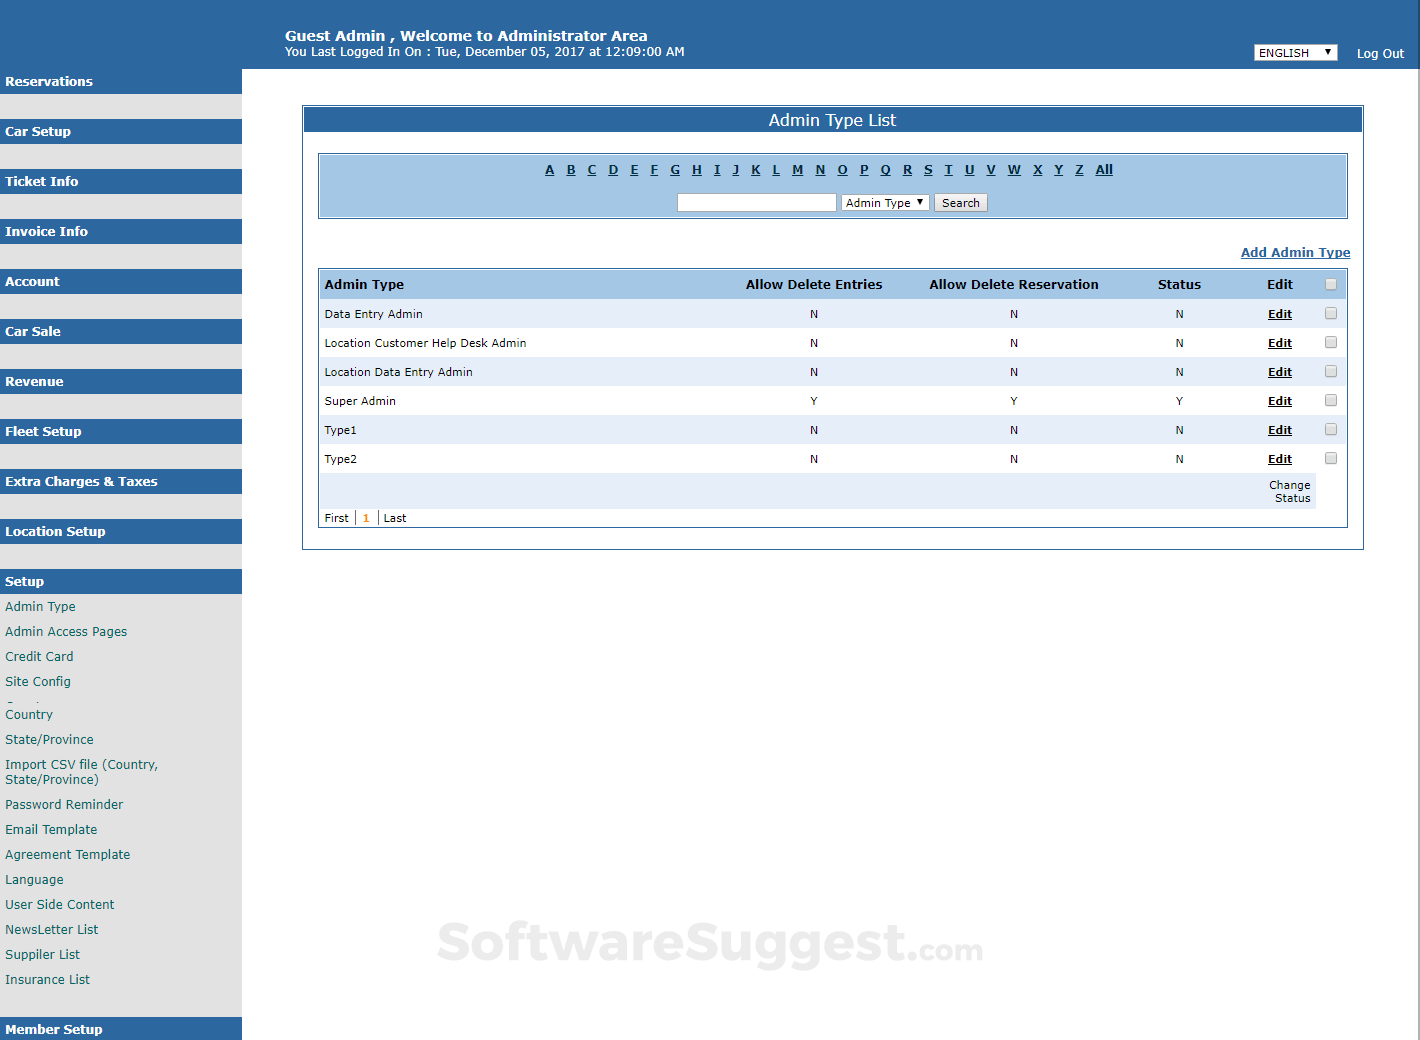Screen dimensions: 1420x1040
Task: Go to the Last page of results
Action: (394, 517)
